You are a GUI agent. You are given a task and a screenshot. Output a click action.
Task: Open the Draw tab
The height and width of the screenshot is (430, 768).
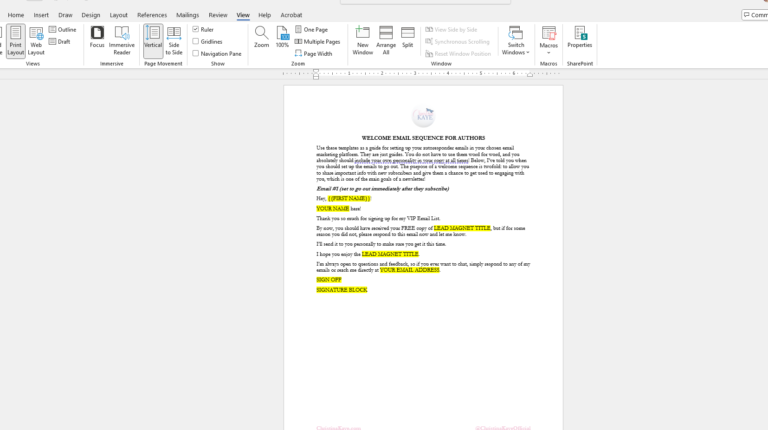65,15
